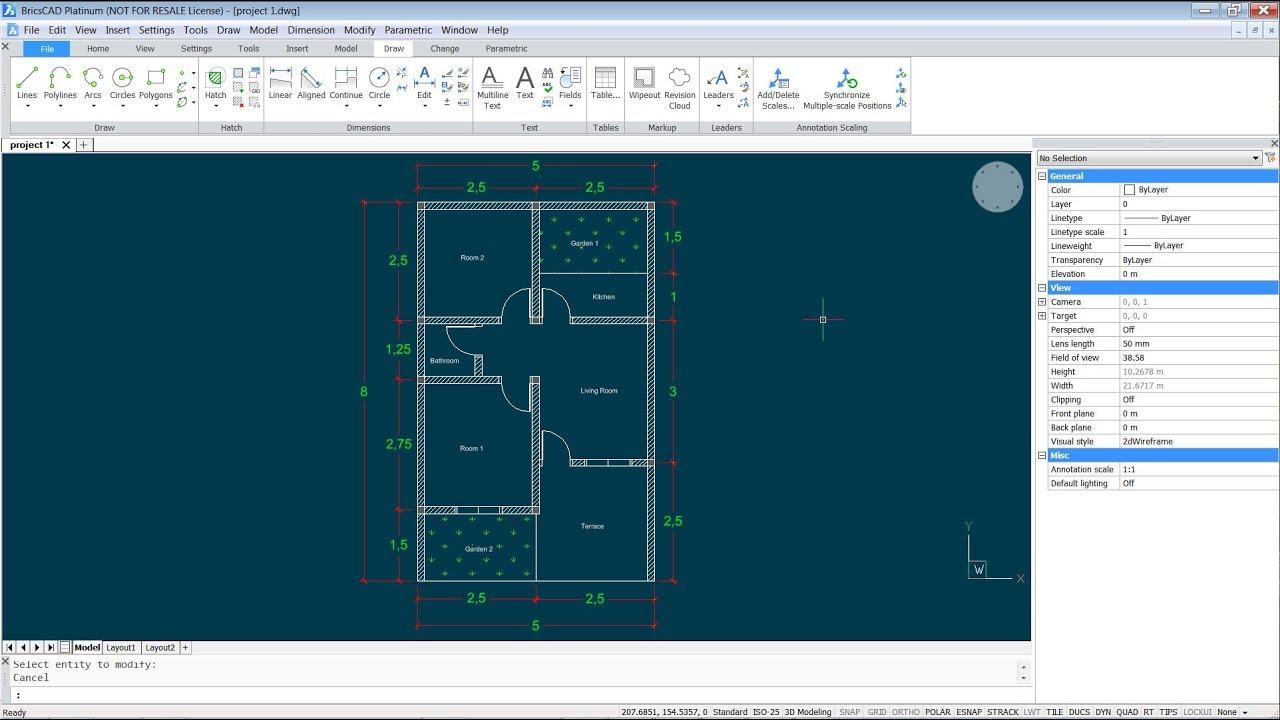Choose the Aligned dimension tool
Viewport: 1280px width, 720px height.
[311, 84]
